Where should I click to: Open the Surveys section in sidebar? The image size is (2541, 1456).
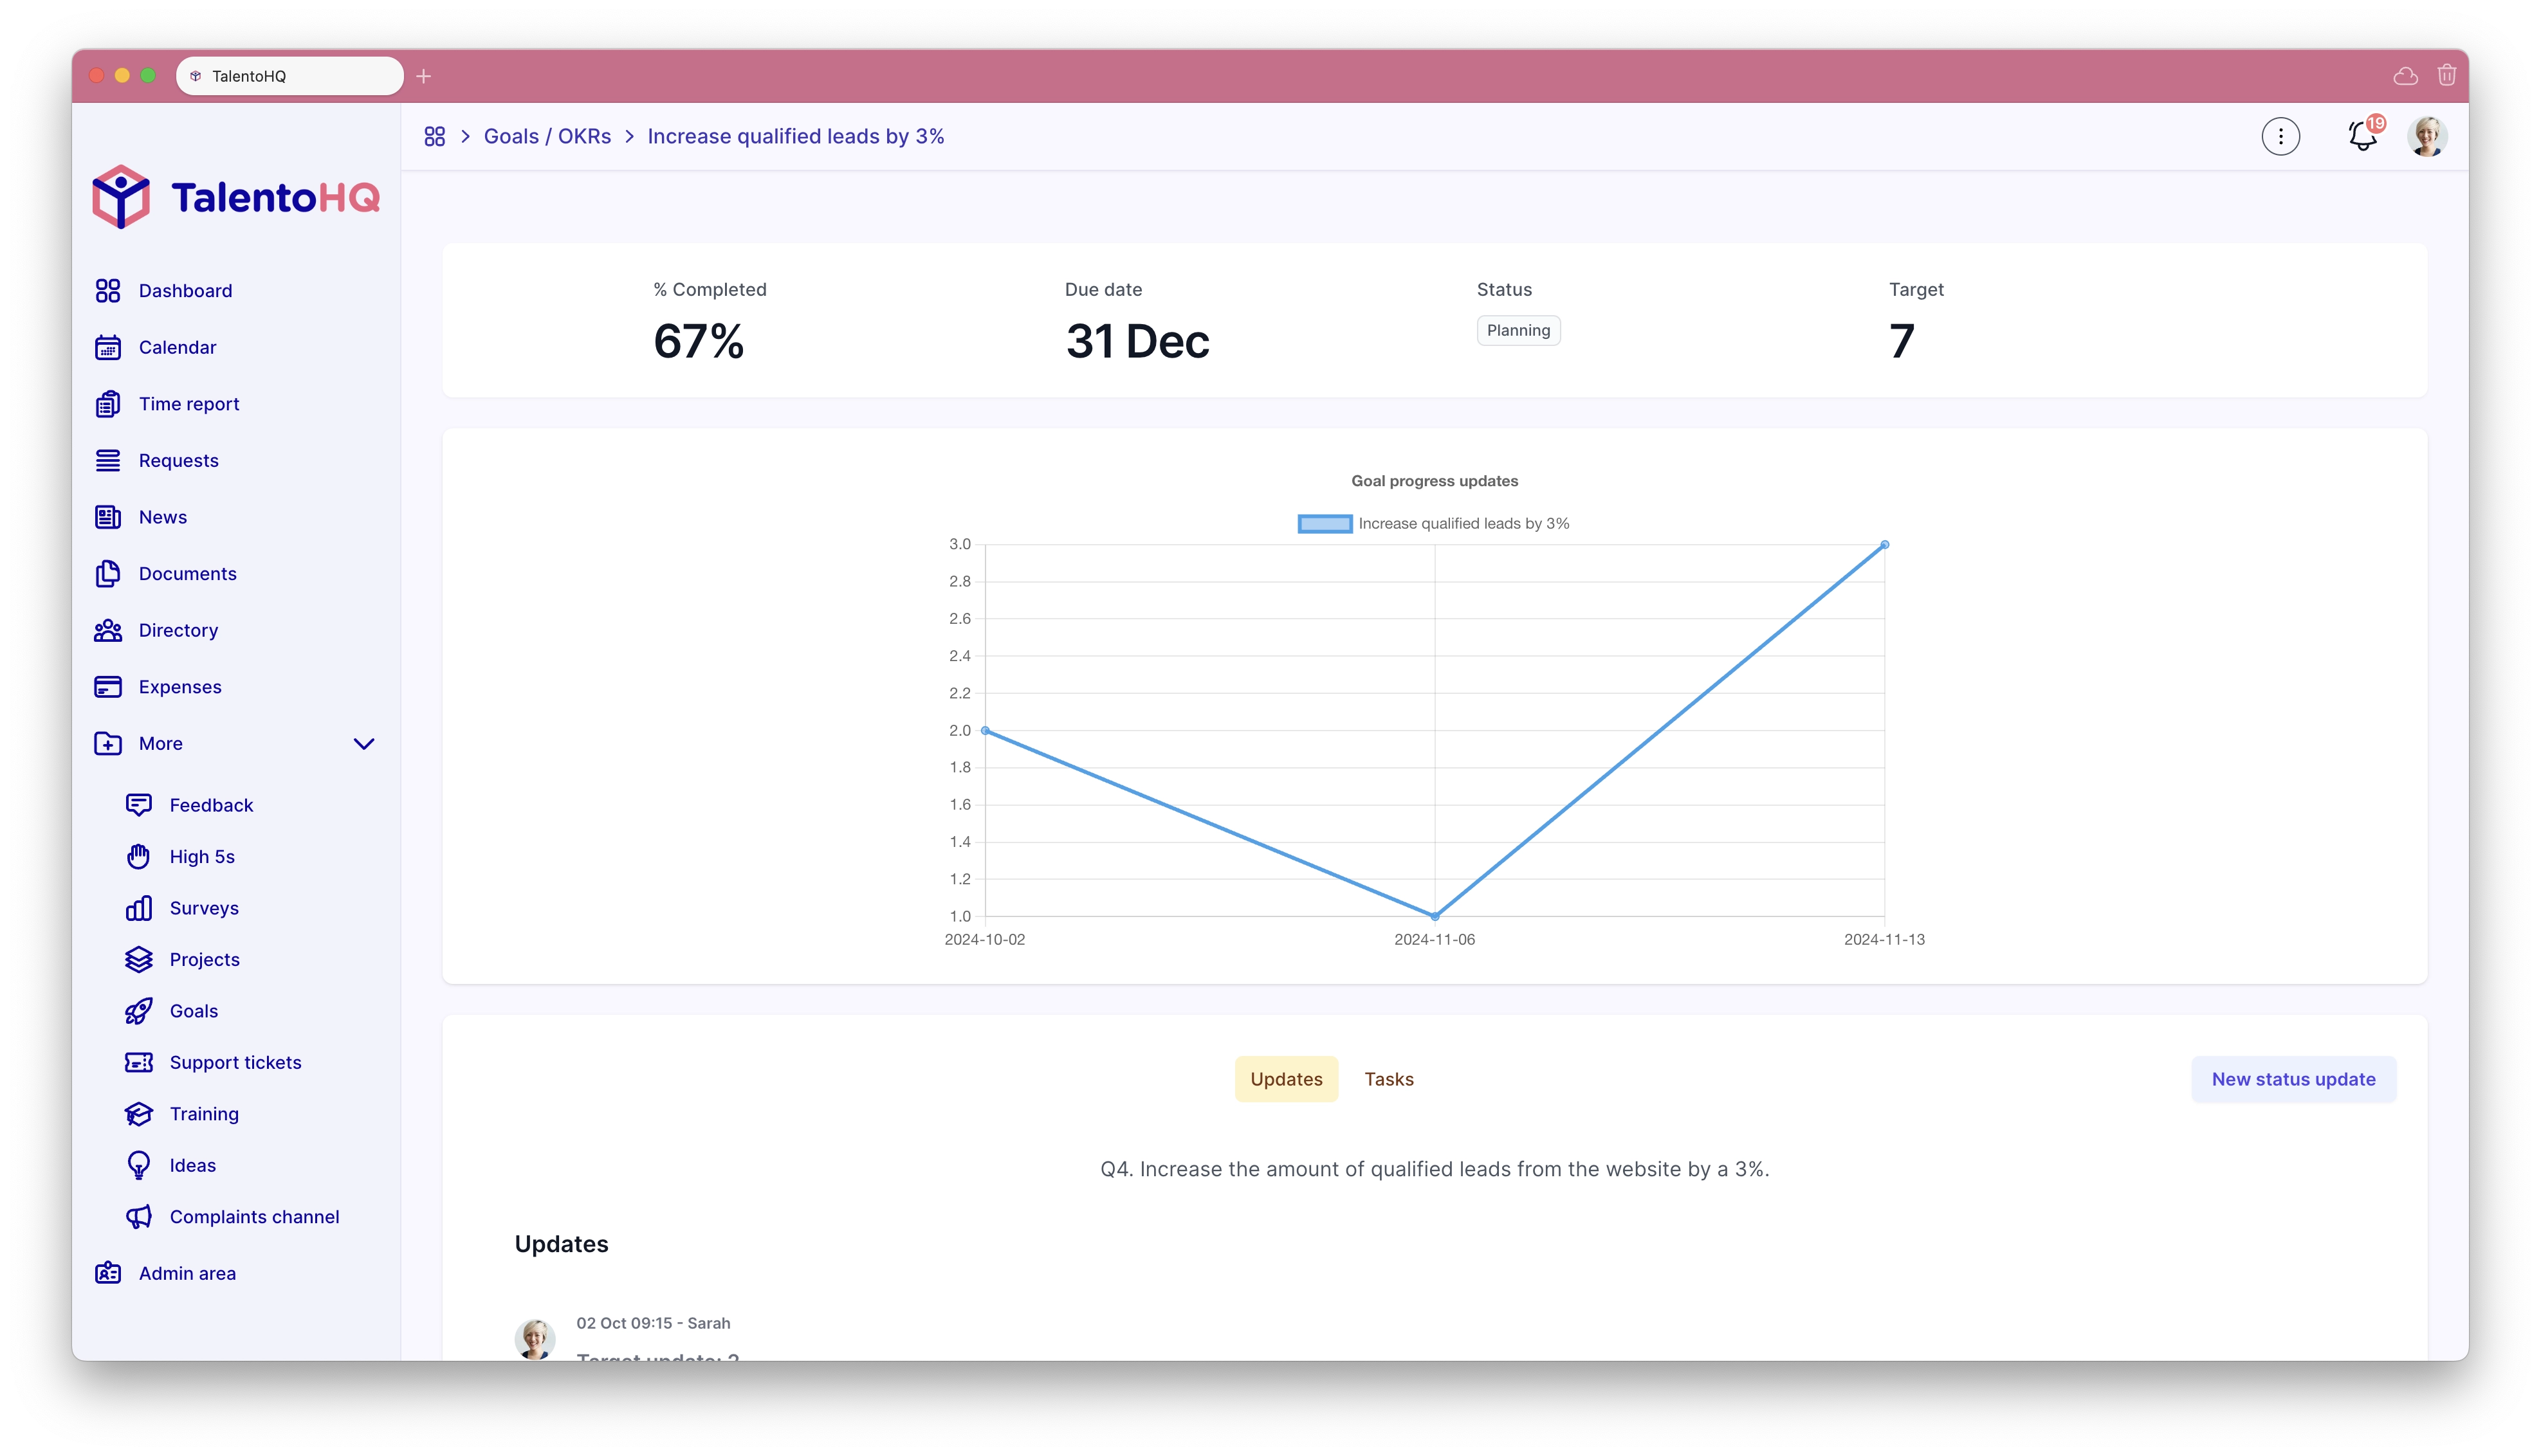(x=203, y=907)
